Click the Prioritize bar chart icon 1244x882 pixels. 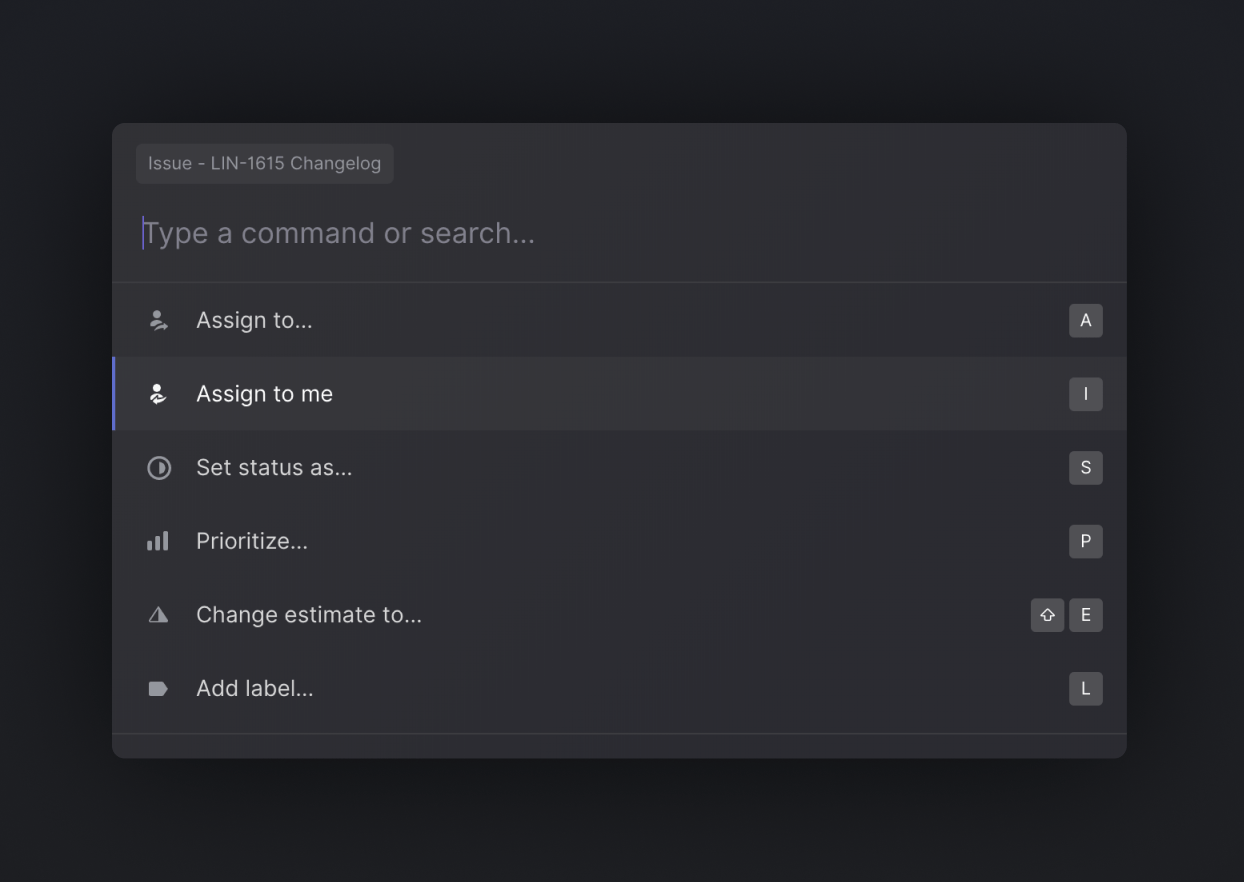[158, 541]
